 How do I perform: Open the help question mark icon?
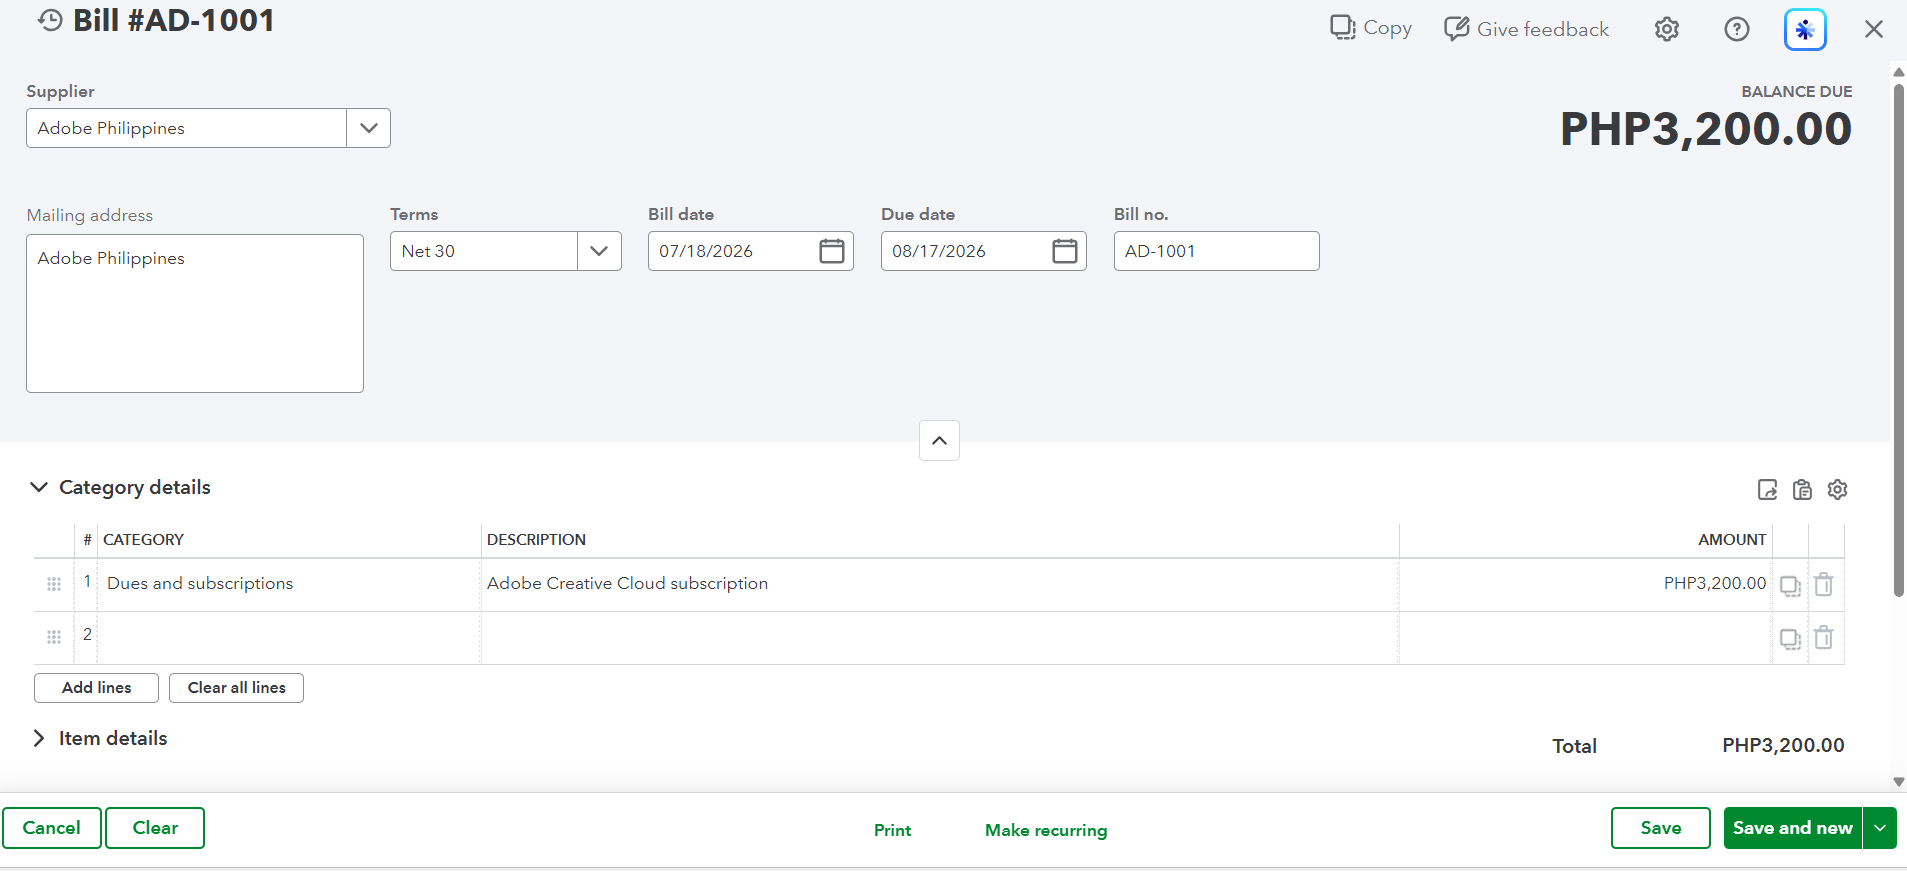click(x=1737, y=29)
